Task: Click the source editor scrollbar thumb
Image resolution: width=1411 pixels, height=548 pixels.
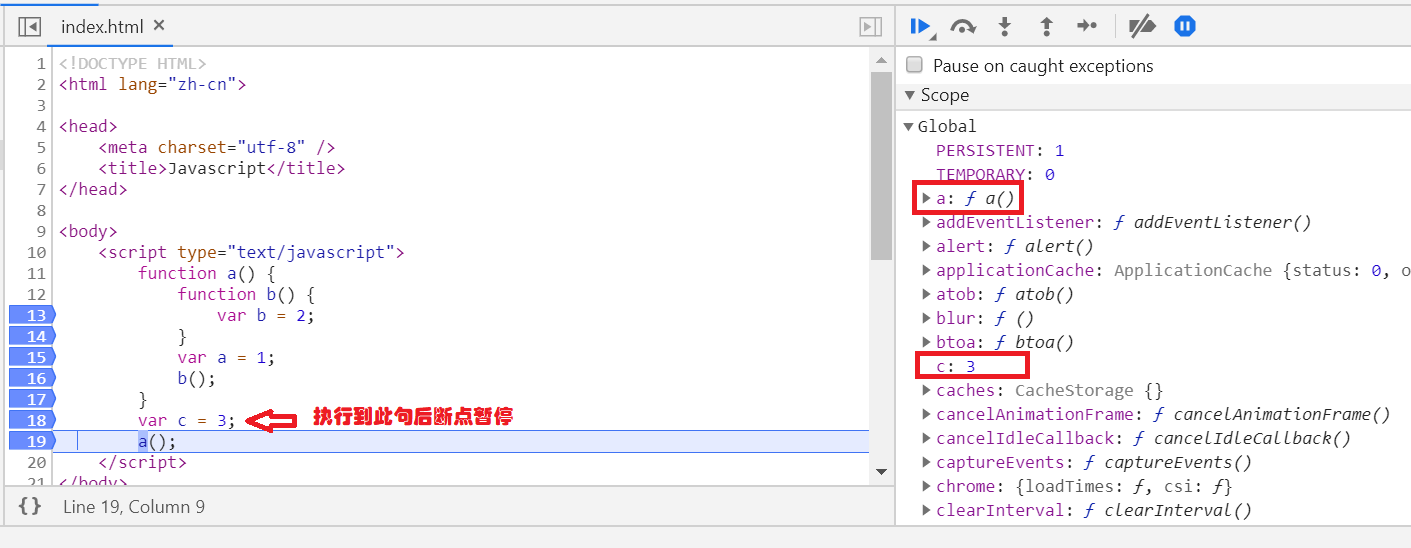Action: (x=881, y=165)
